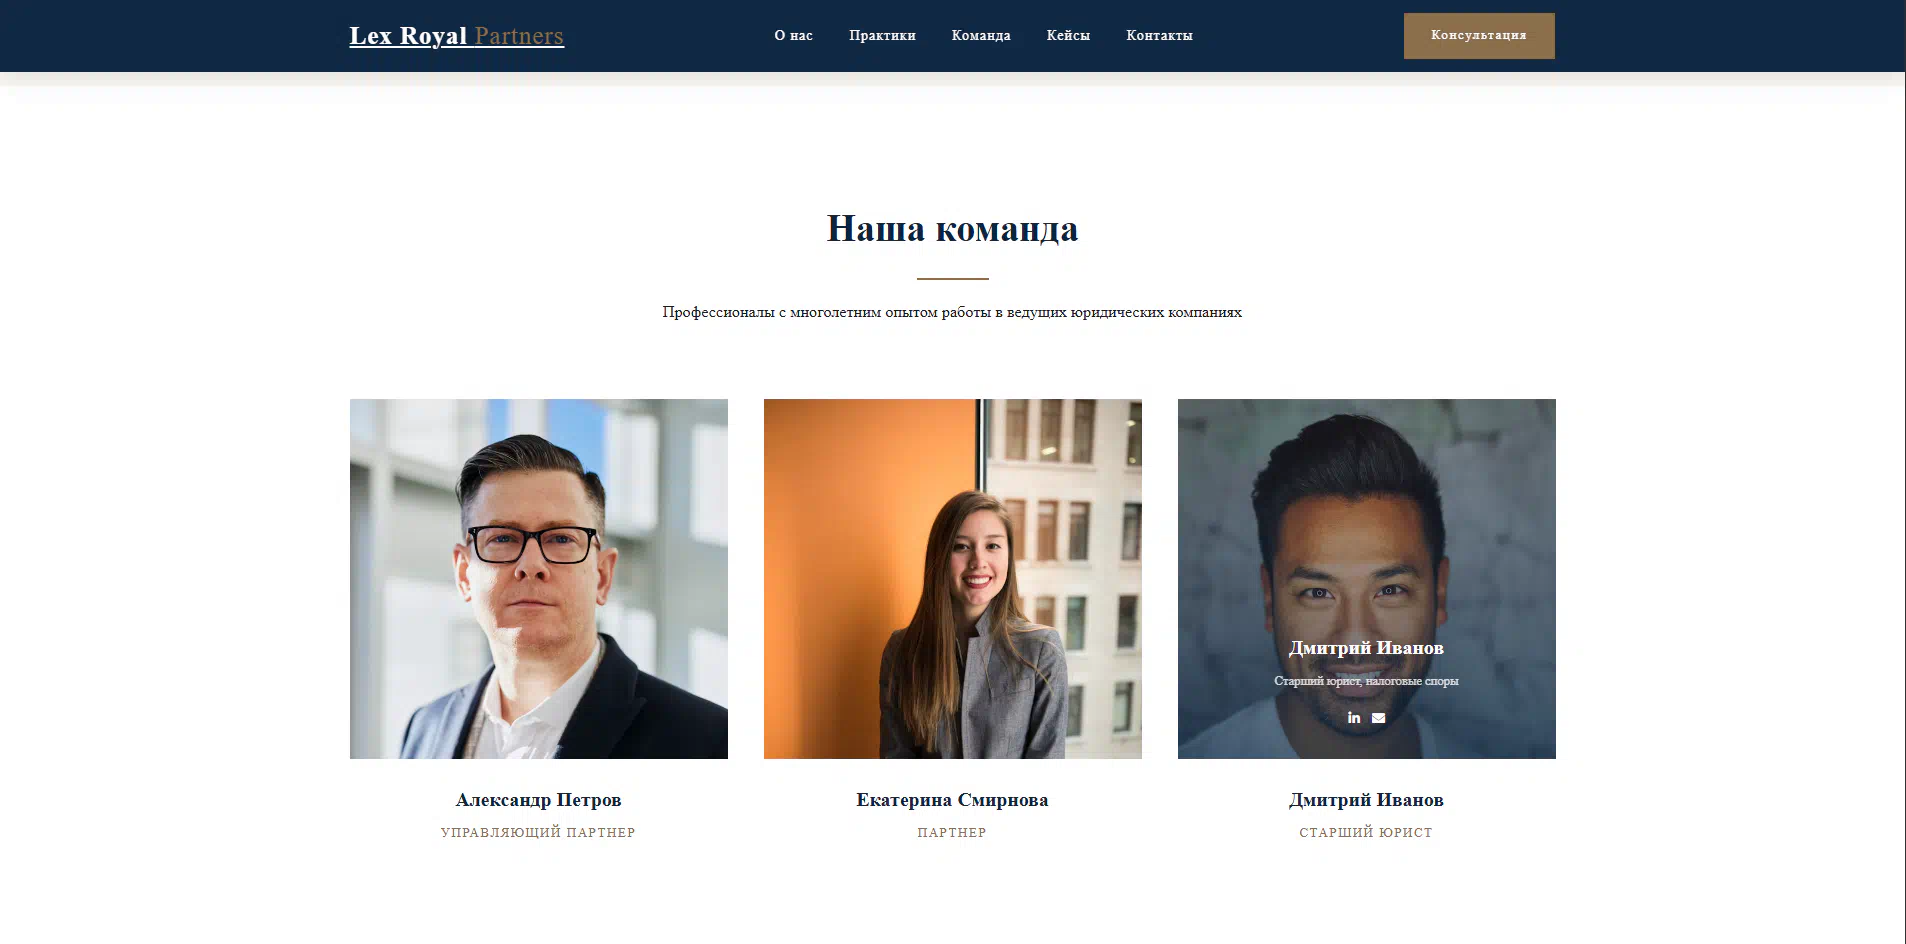The height and width of the screenshot is (944, 1906).
Task: Click the Наша команда section heading
Action: [952, 229]
